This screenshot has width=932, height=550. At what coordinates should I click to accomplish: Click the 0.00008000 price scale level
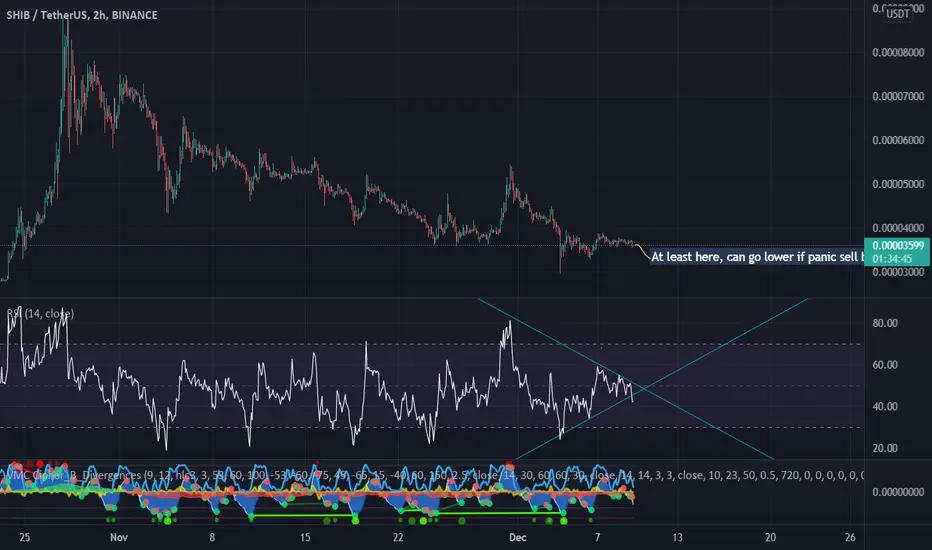click(x=898, y=52)
